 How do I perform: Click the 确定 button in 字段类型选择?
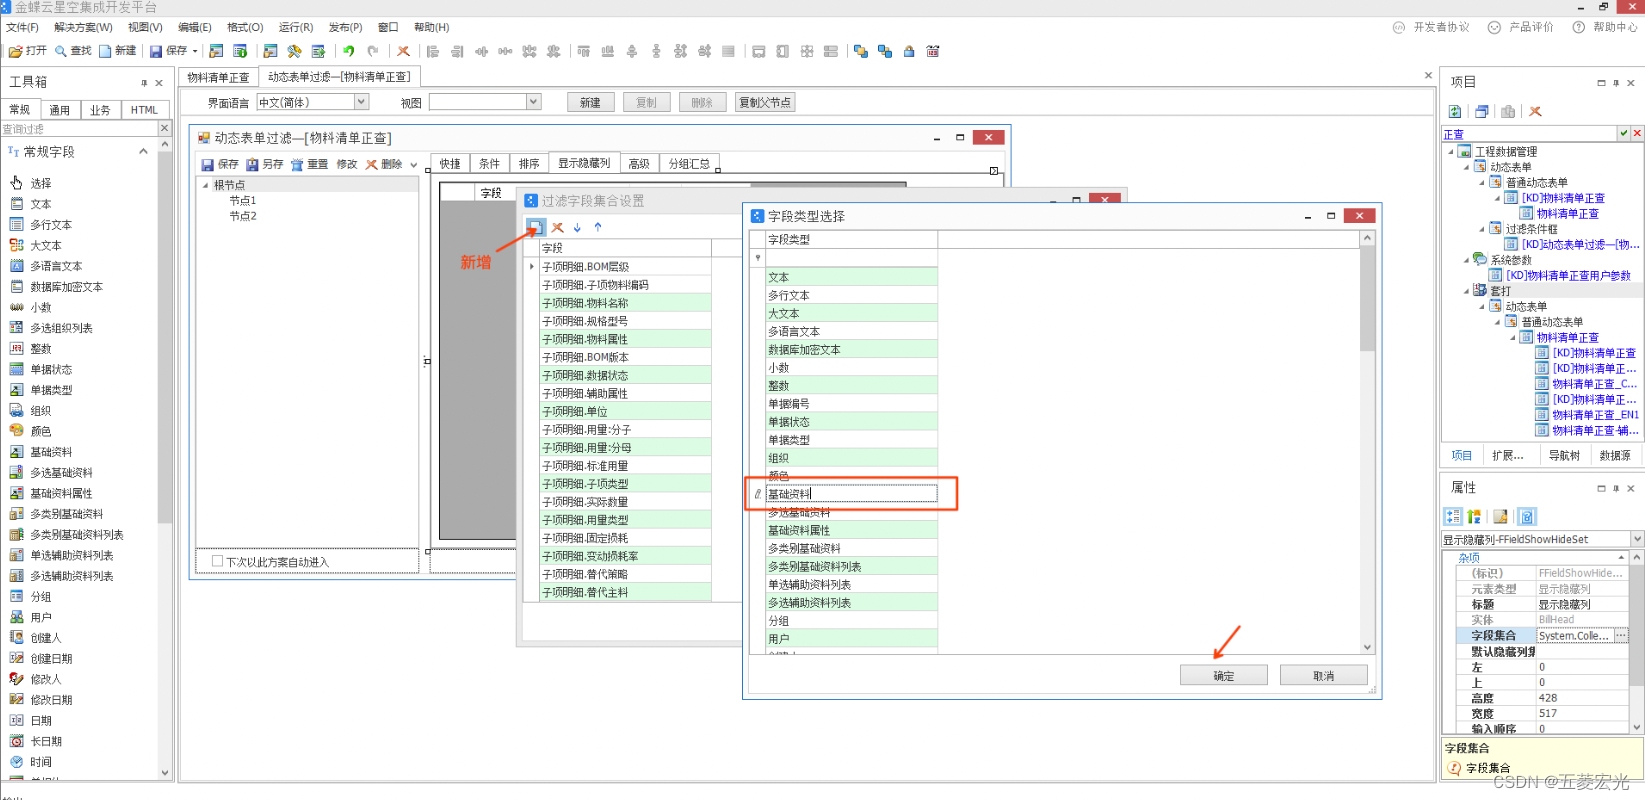(1224, 676)
